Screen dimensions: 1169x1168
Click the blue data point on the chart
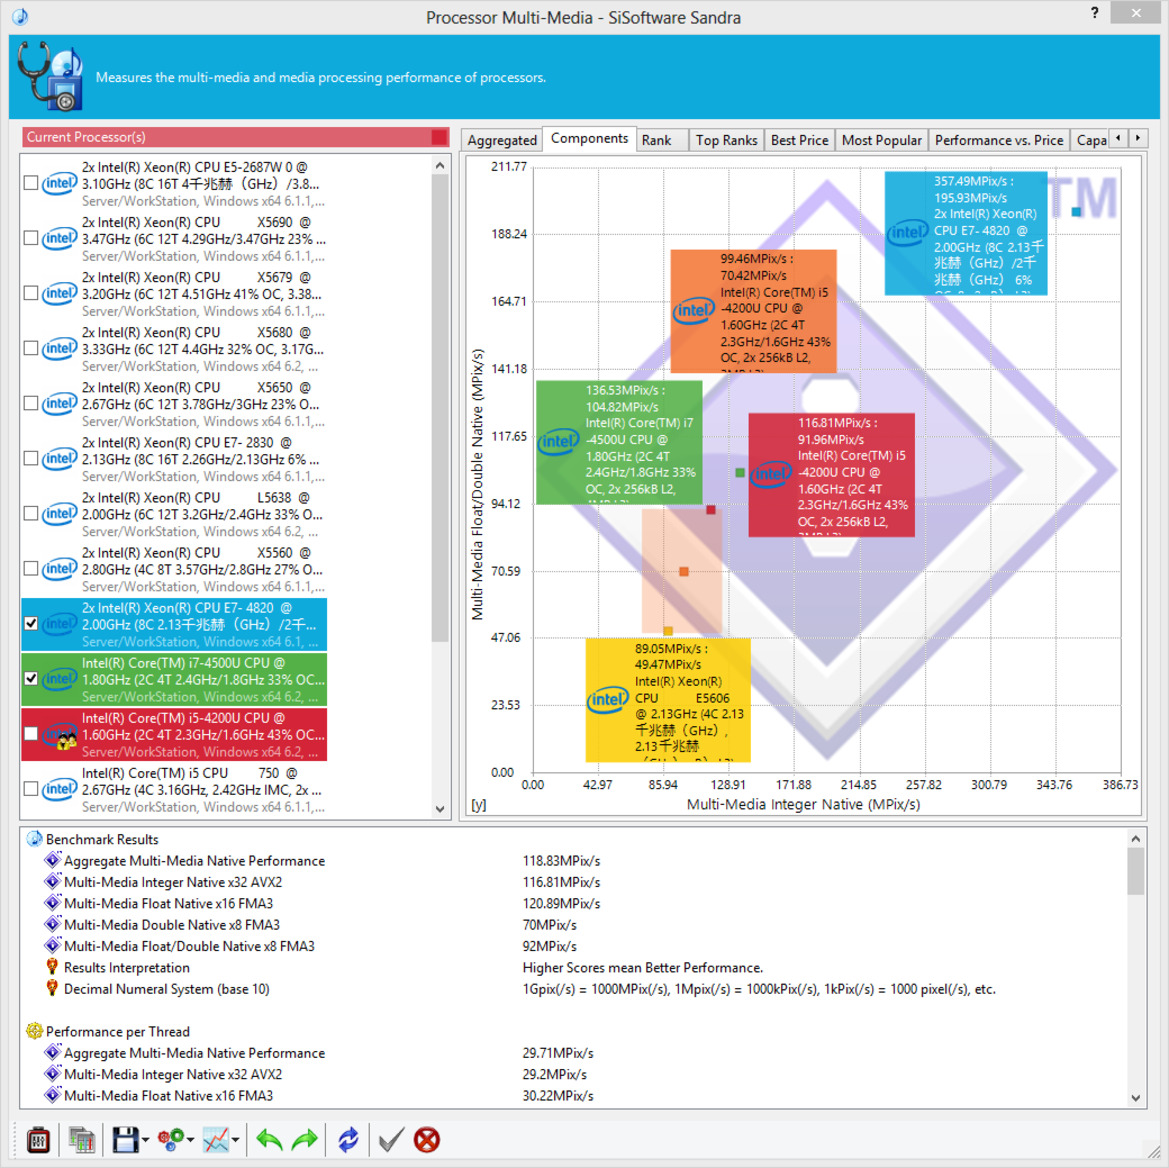[x=1076, y=212]
